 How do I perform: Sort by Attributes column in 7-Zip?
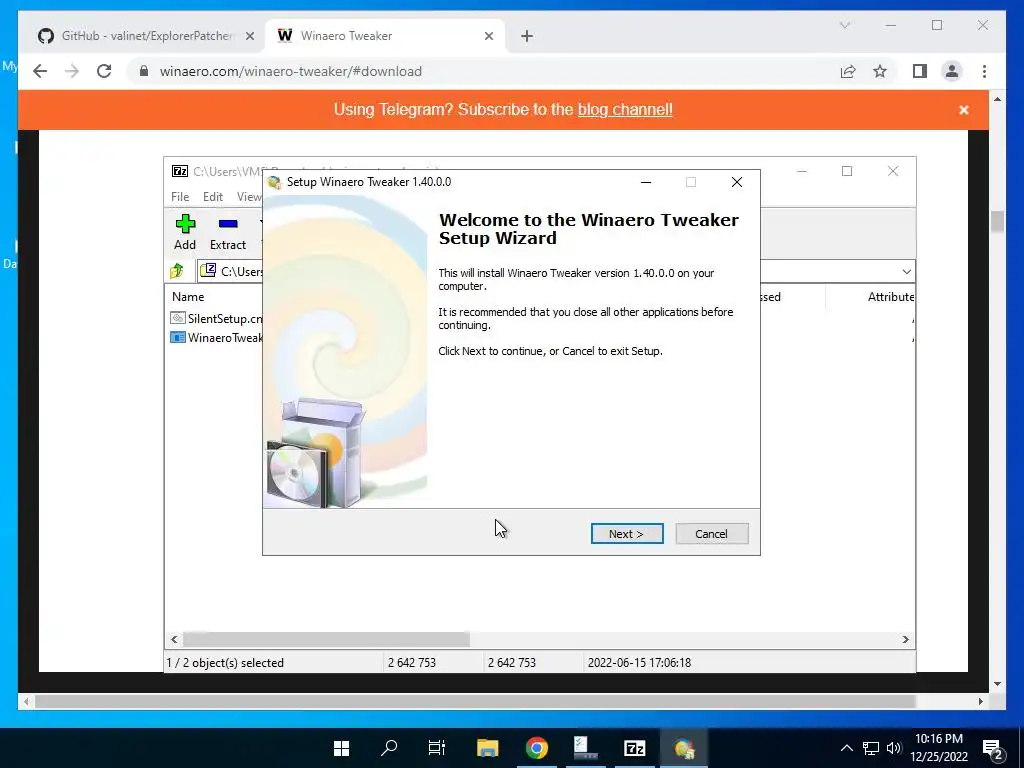tap(890, 296)
